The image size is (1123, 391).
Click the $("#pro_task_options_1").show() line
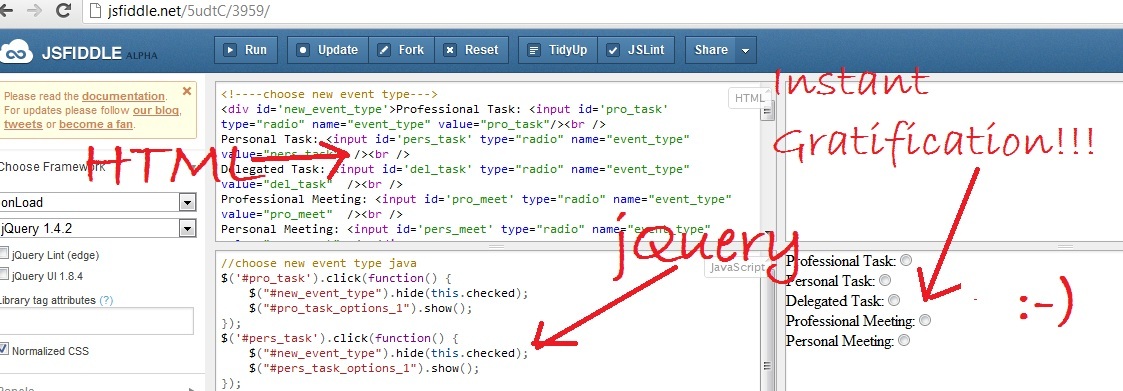[361, 309]
